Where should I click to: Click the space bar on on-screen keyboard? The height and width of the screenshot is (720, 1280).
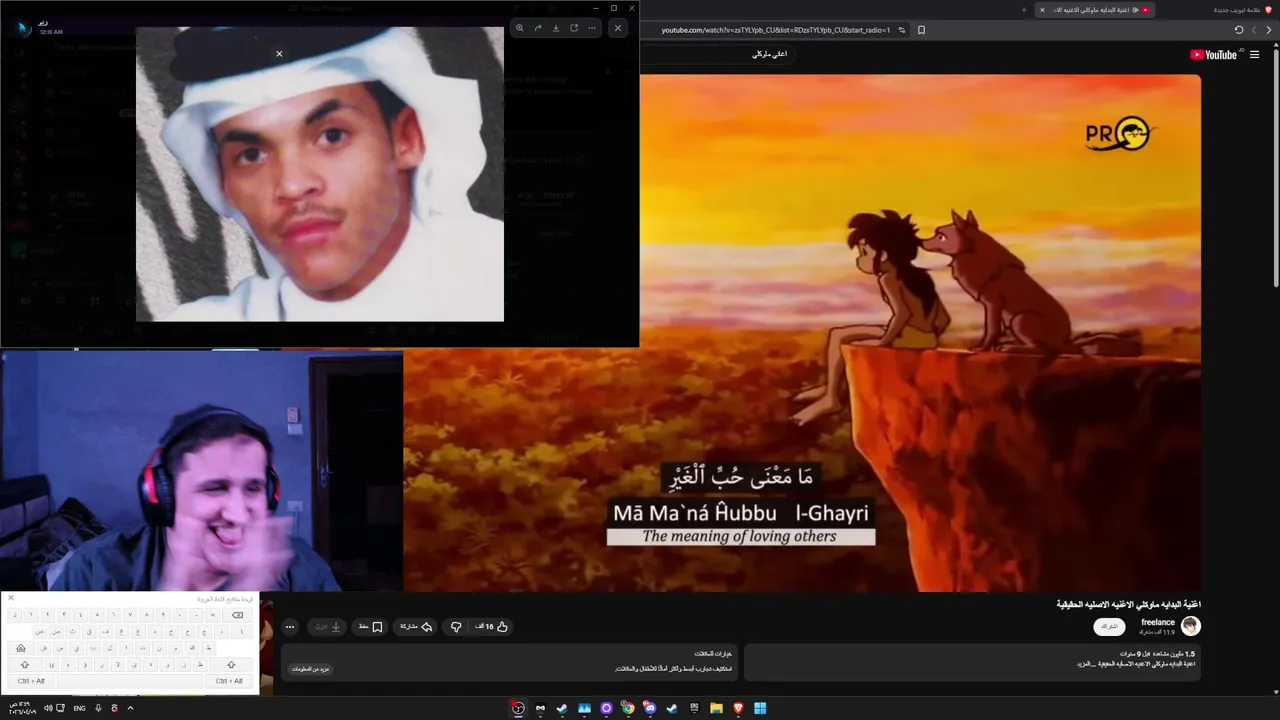(130, 681)
